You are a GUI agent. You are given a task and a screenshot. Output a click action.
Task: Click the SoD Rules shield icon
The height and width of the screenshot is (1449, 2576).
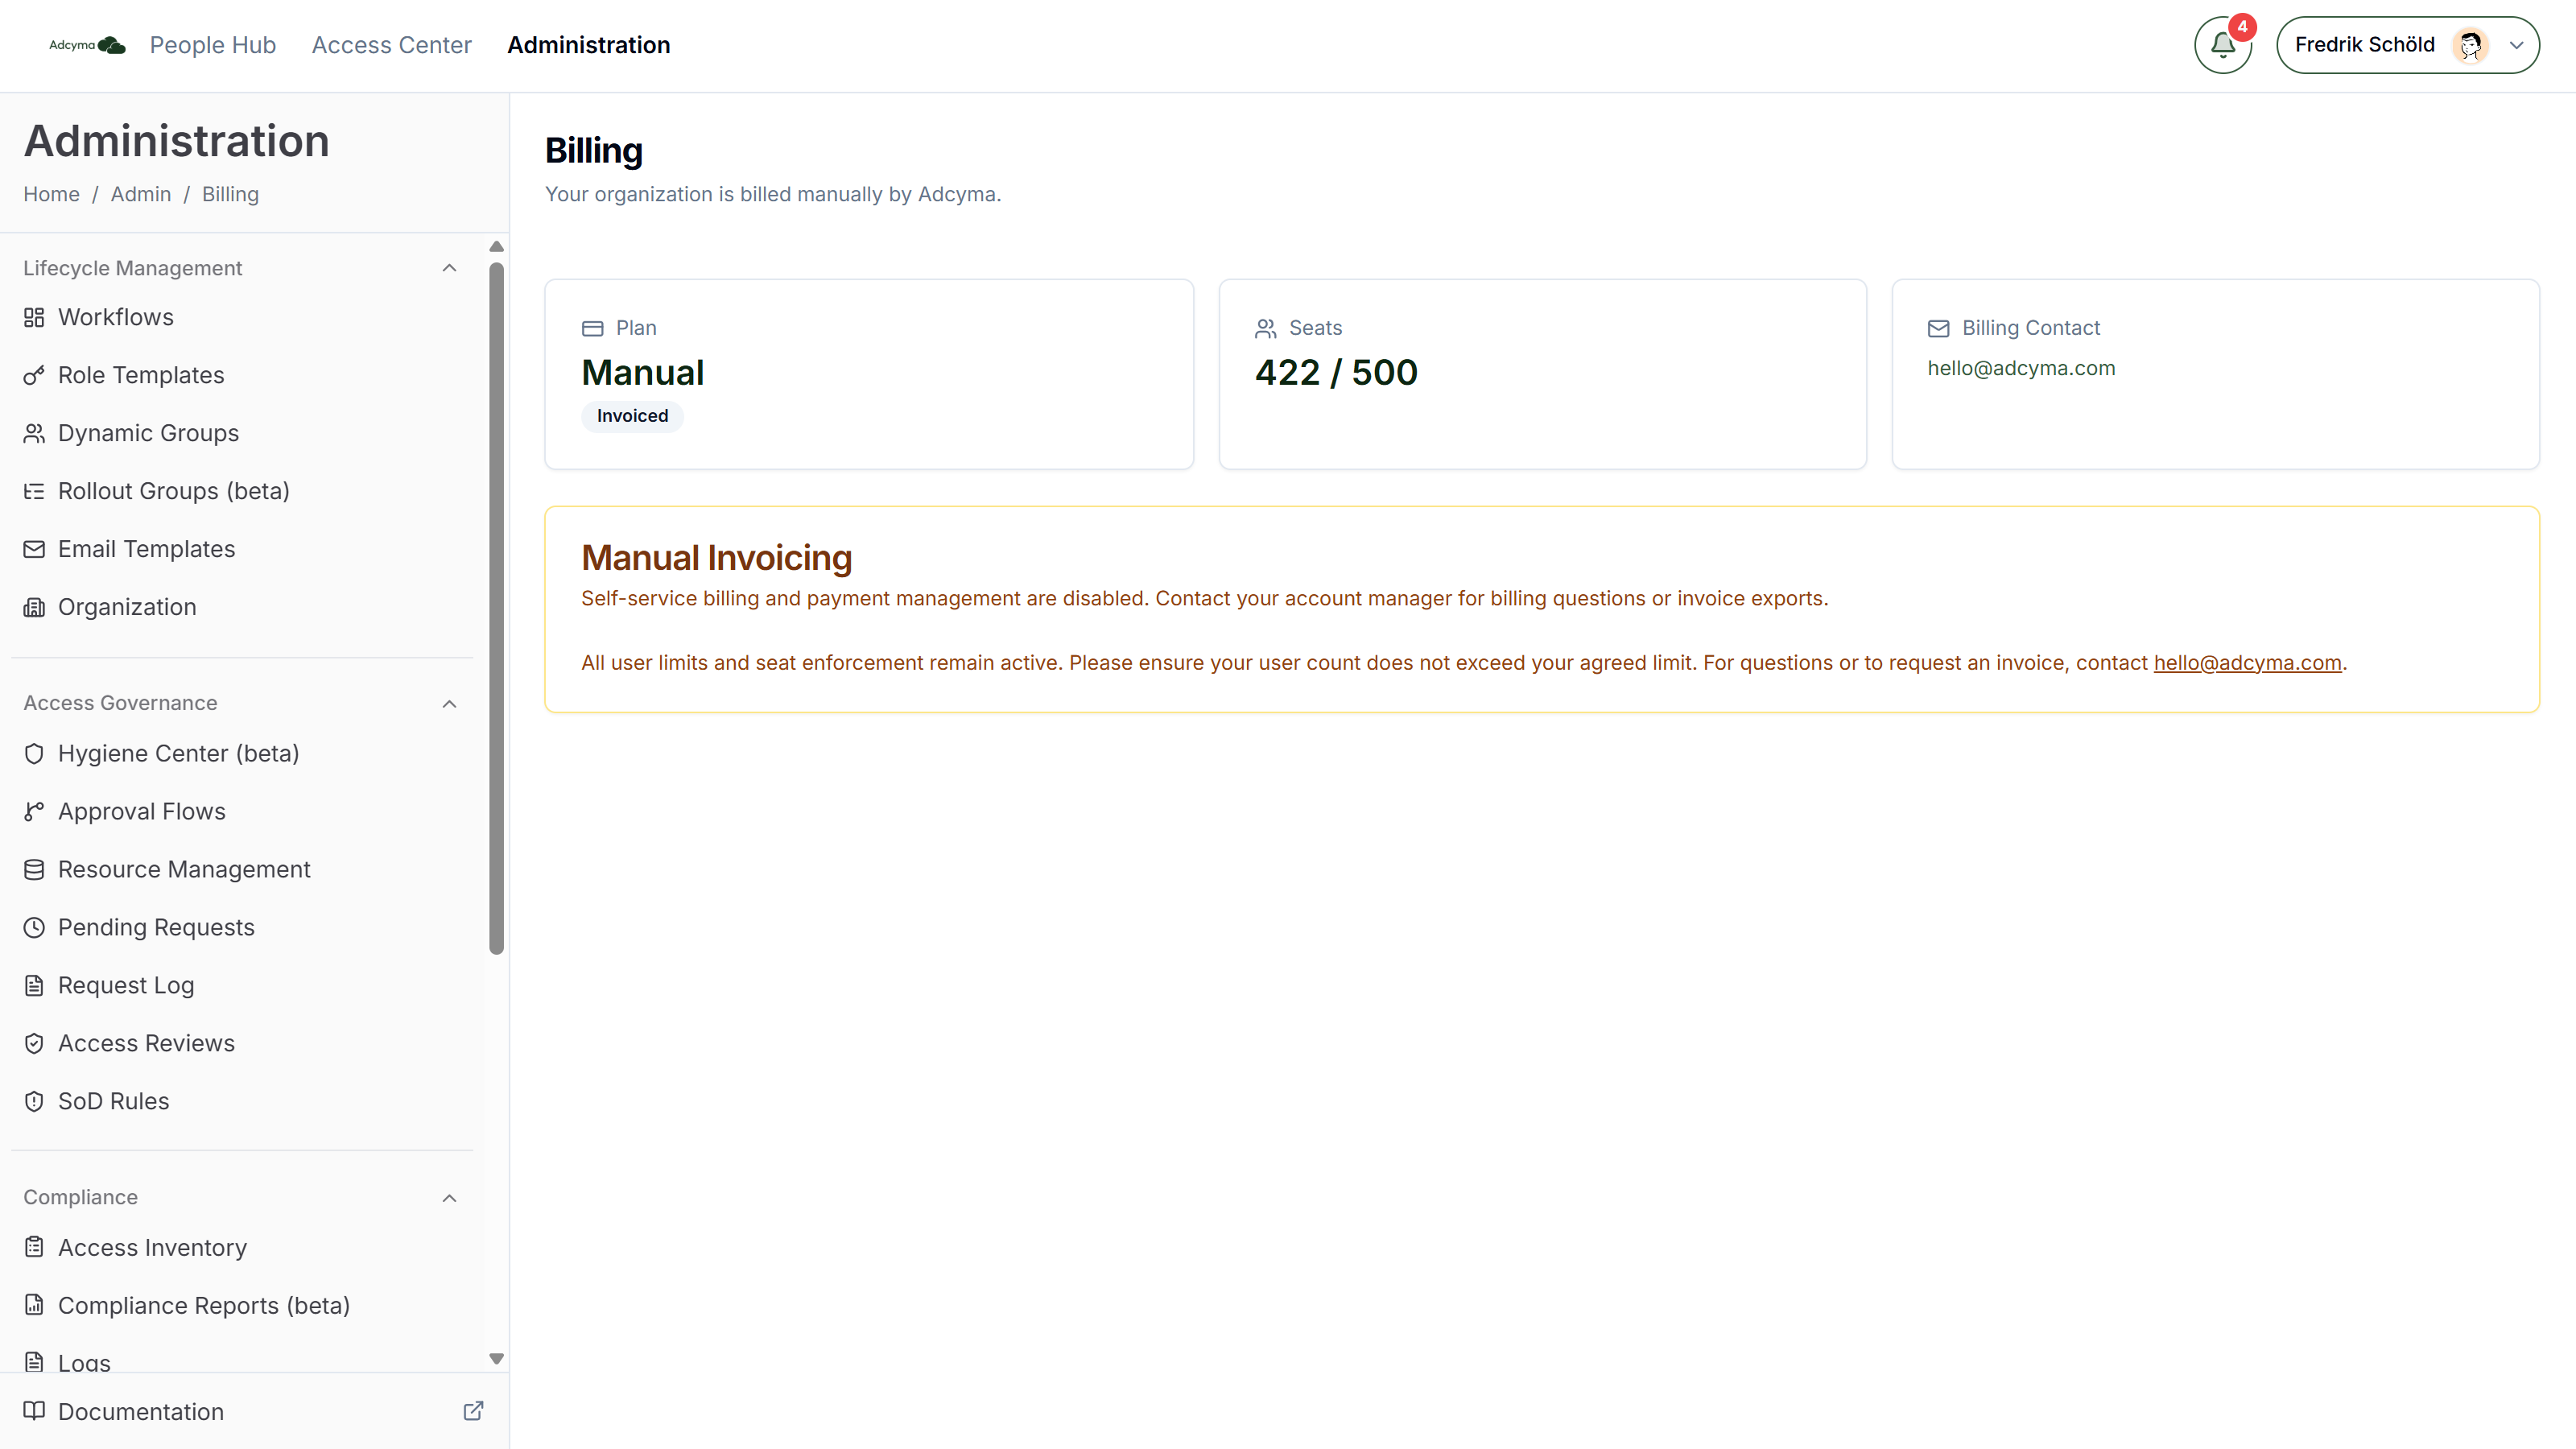coord(34,1102)
